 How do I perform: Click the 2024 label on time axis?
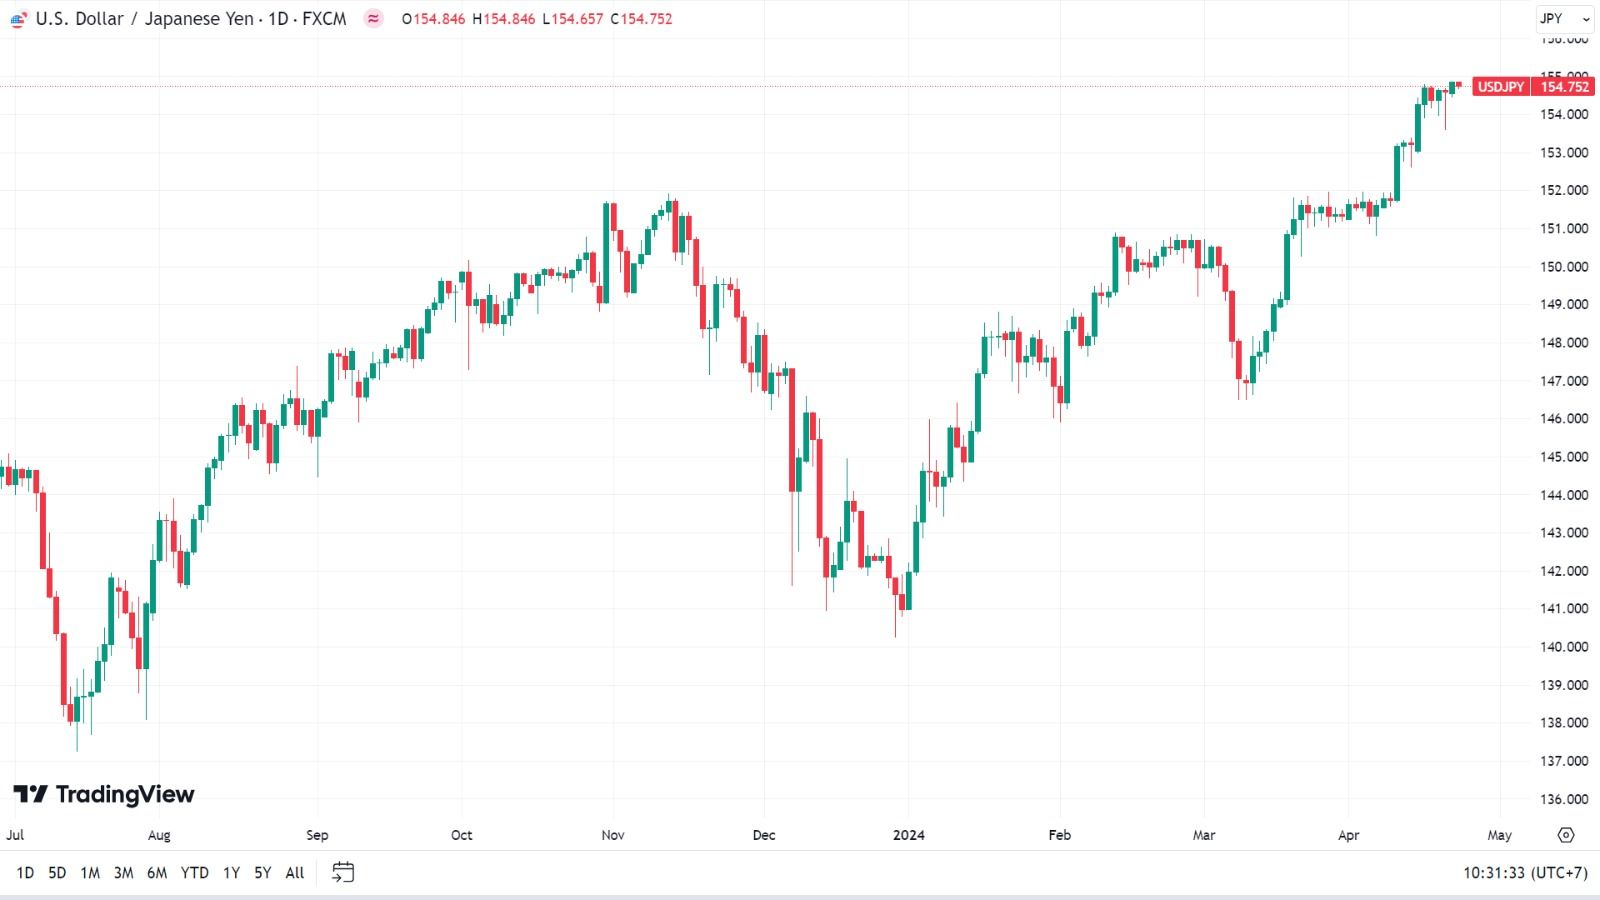[909, 835]
